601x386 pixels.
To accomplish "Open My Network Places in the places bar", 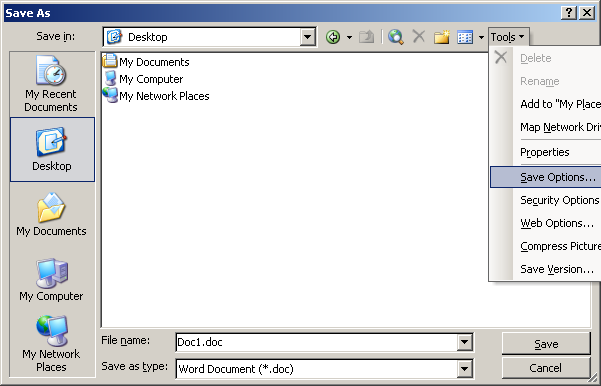I will pyautogui.click(x=51, y=344).
